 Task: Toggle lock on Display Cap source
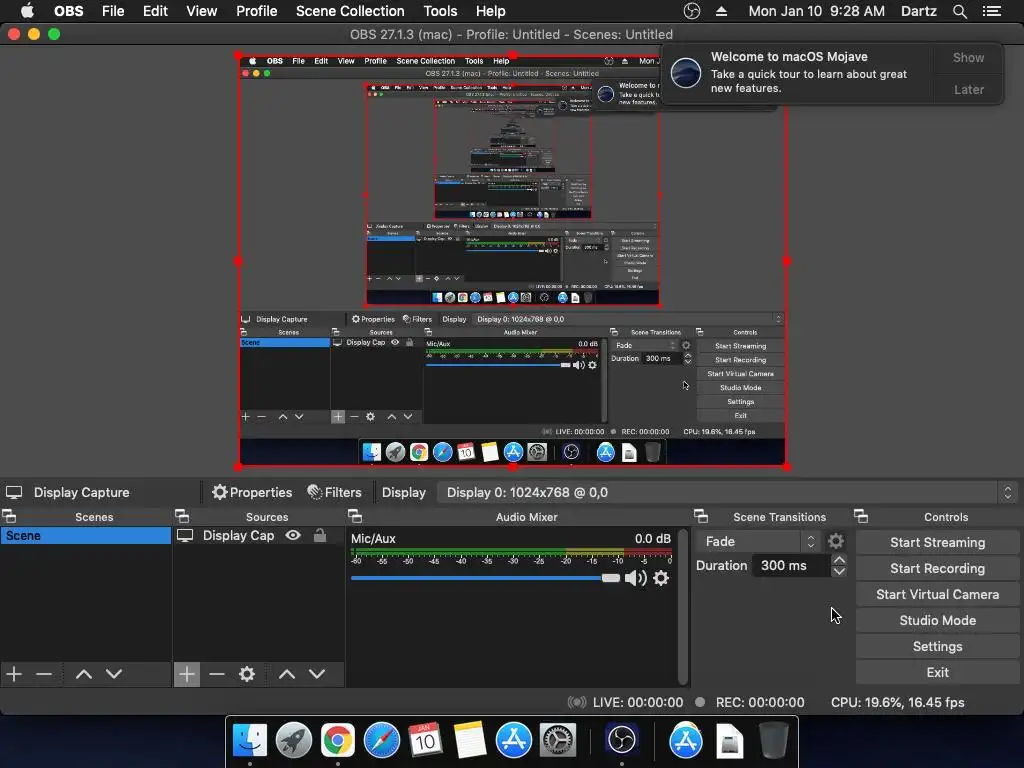pos(320,536)
